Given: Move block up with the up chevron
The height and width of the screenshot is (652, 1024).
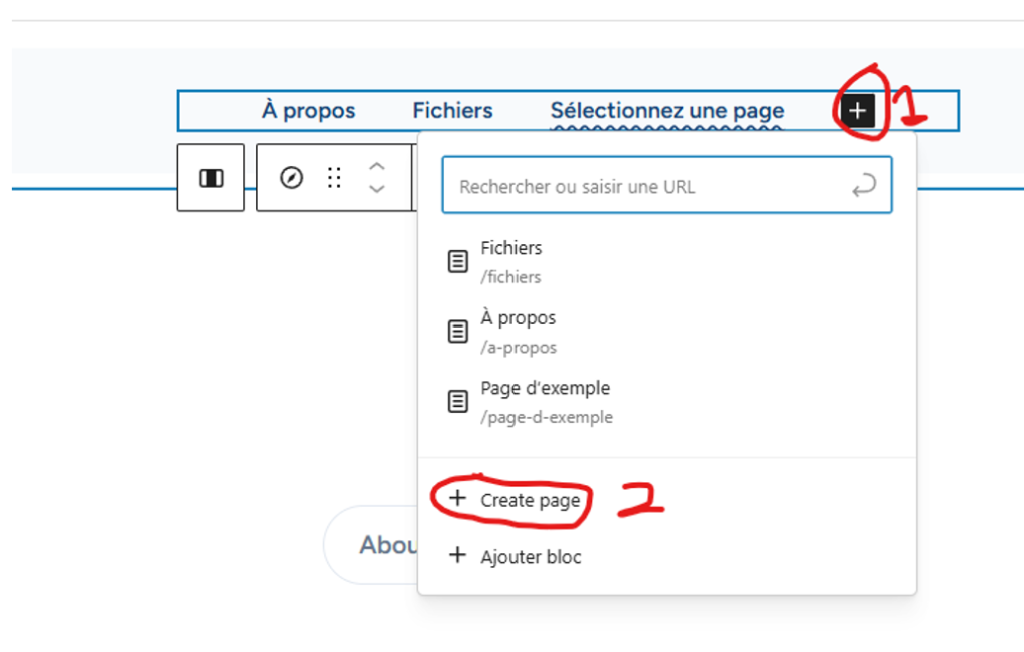Looking at the screenshot, I should (377, 167).
